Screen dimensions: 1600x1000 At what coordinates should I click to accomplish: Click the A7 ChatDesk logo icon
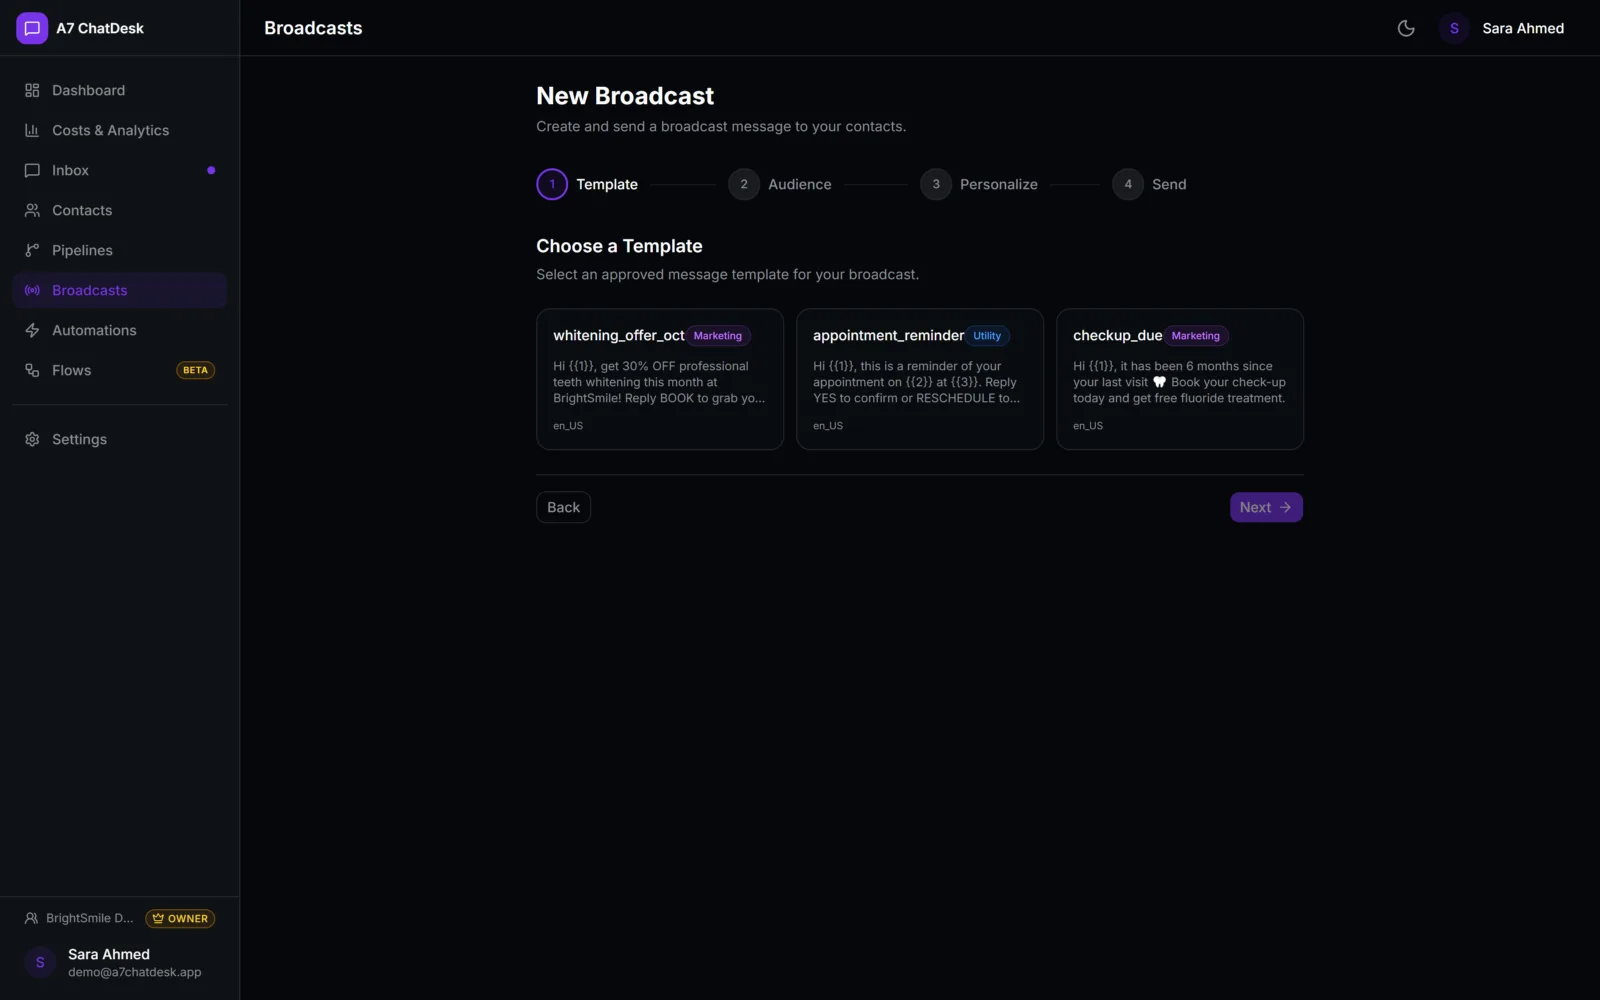32,28
